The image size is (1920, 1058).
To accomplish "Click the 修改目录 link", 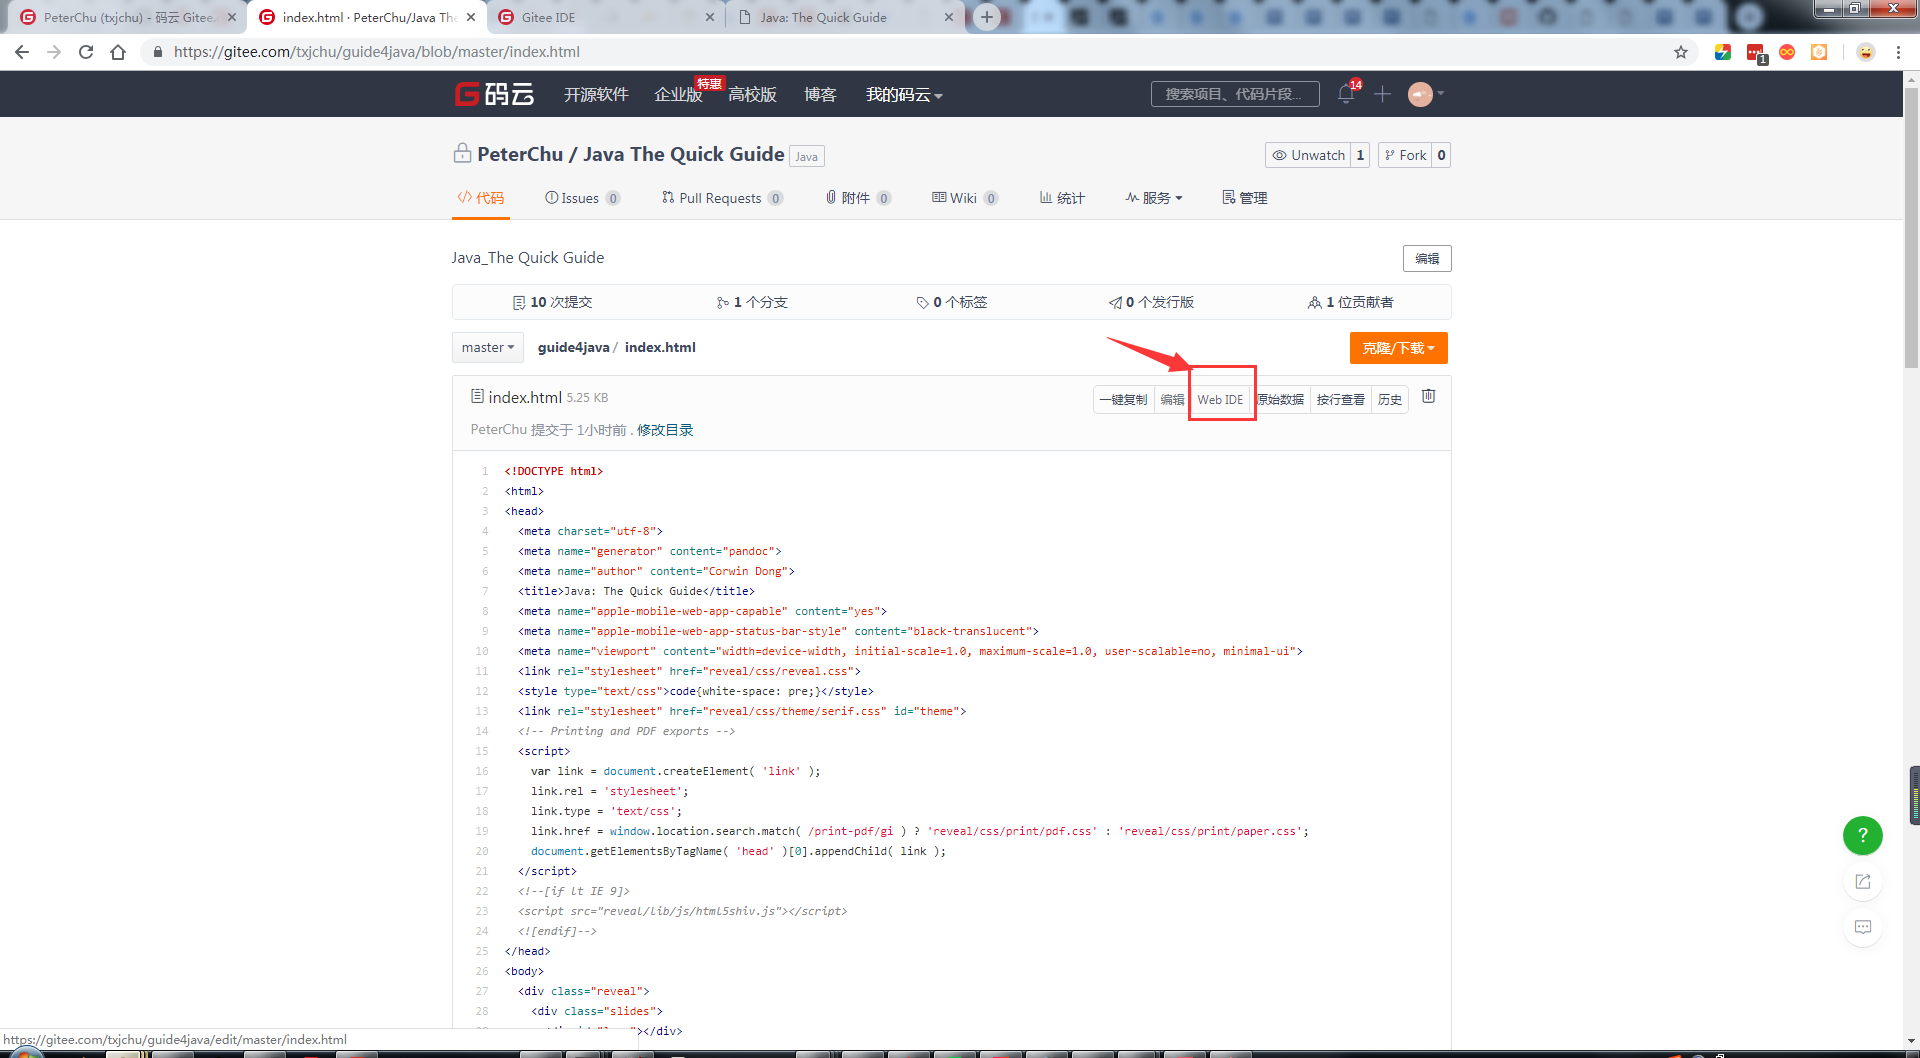I will point(664,429).
